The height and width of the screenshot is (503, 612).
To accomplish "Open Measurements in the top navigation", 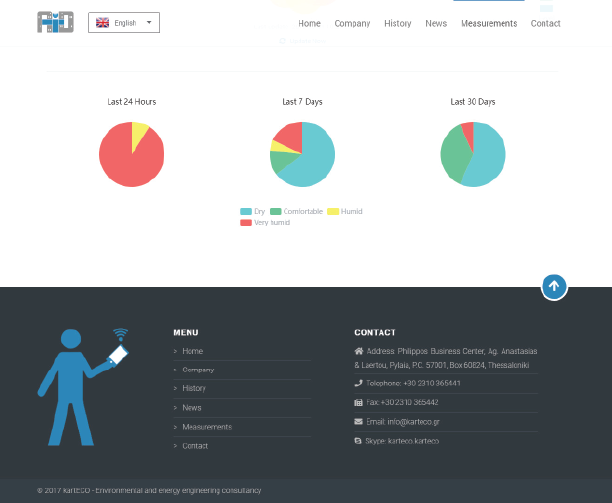I will (x=489, y=23).
